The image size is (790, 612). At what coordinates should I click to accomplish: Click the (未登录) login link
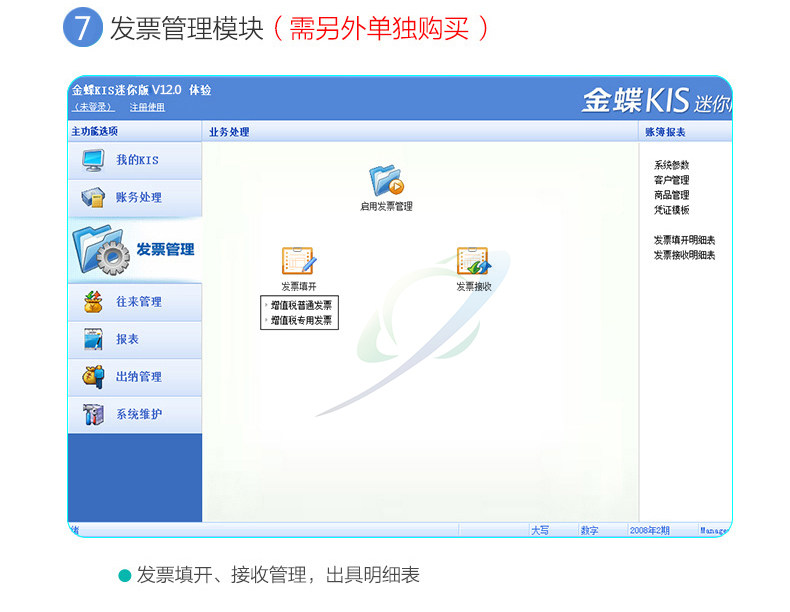click(x=93, y=107)
